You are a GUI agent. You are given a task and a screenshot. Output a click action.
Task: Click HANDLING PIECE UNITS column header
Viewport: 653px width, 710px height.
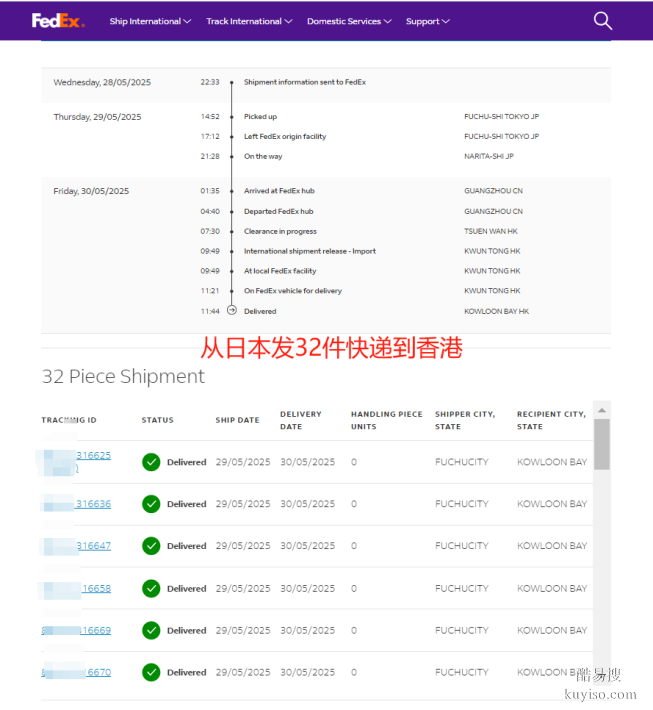[387, 420]
